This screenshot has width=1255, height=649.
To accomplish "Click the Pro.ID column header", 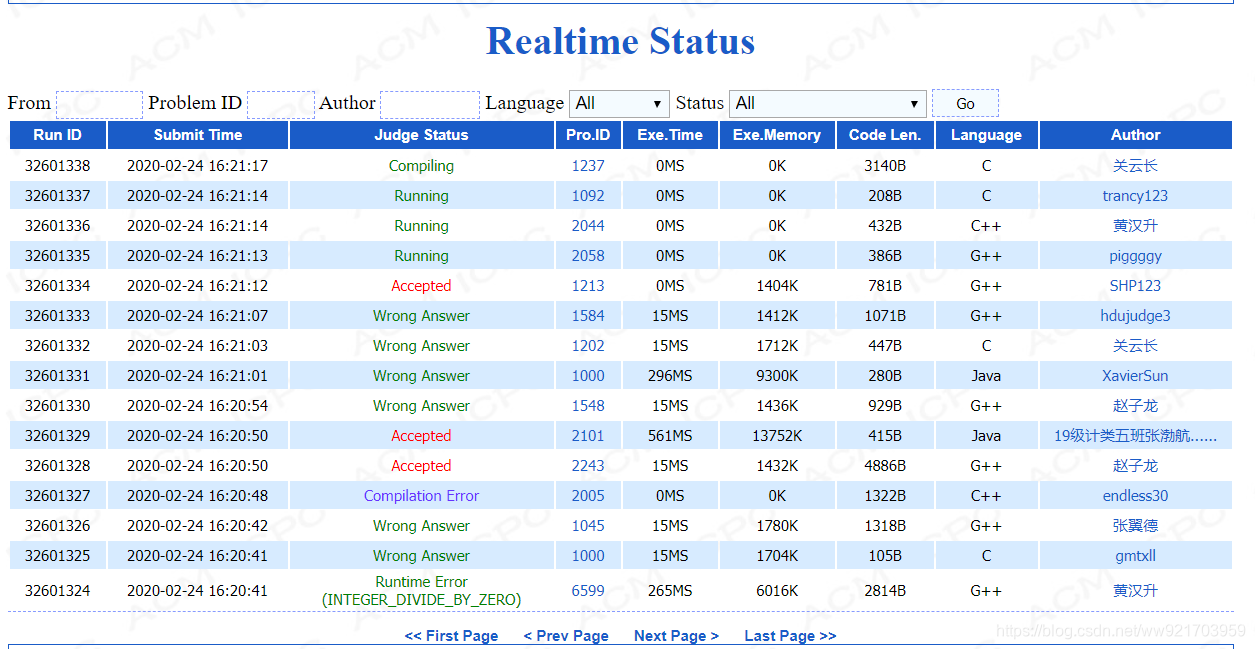I will click(x=588, y=135).
